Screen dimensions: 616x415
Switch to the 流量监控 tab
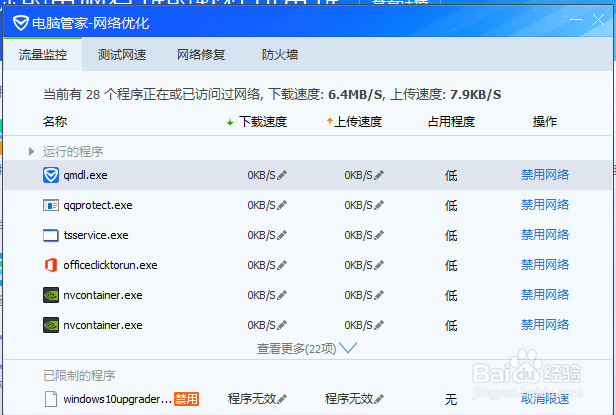42,55
